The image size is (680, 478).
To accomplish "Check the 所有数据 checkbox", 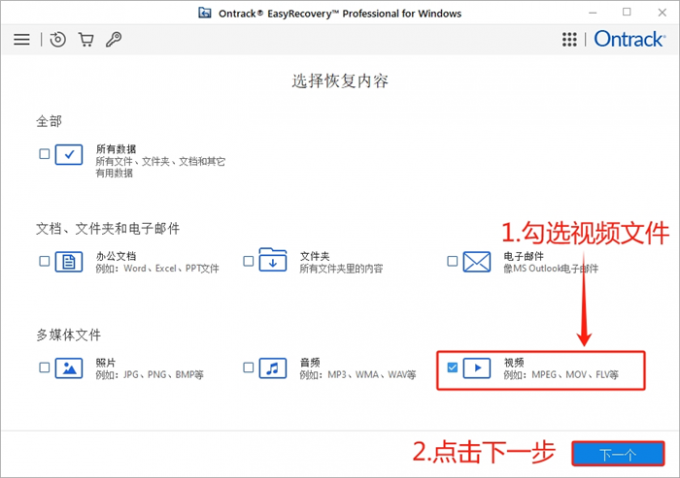I will coord(44,154).
